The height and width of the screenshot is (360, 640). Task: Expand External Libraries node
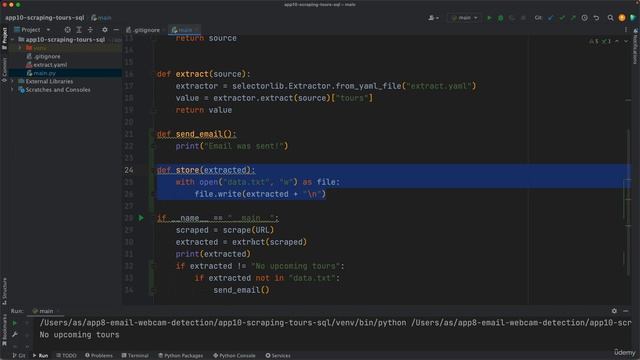[13, 81]
